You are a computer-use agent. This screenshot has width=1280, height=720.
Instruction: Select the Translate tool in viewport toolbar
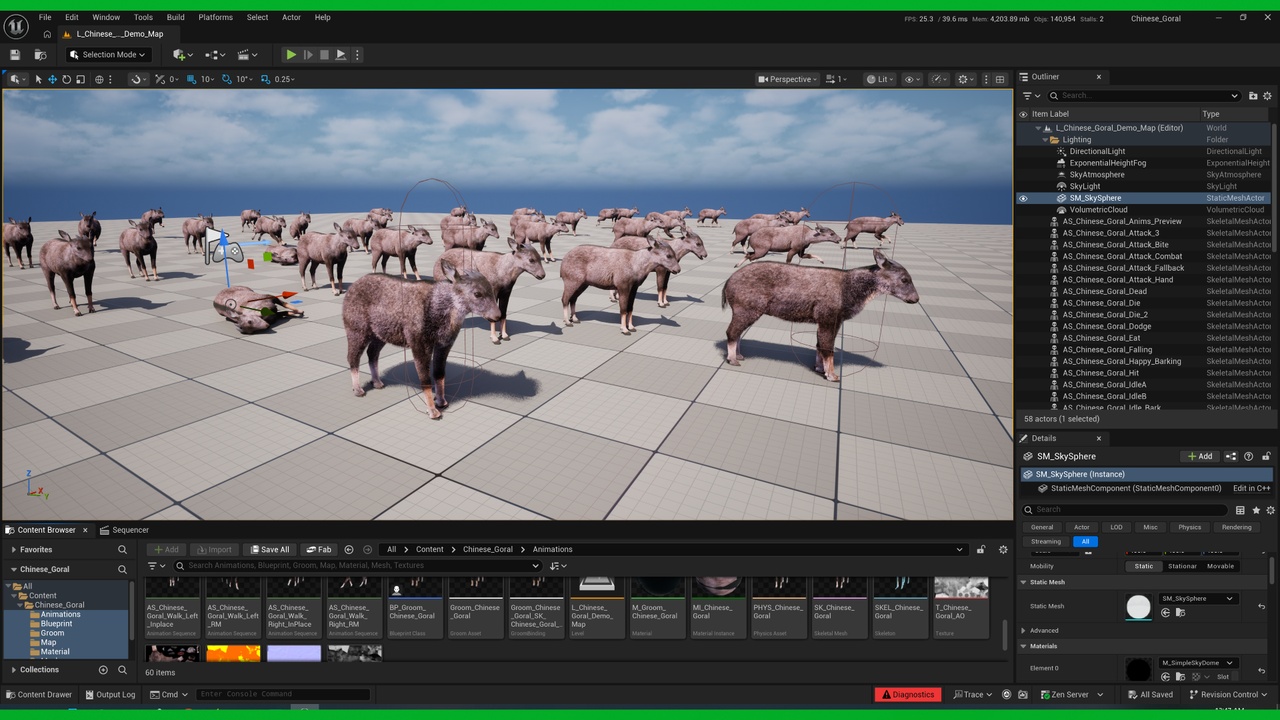click(53, 79)
